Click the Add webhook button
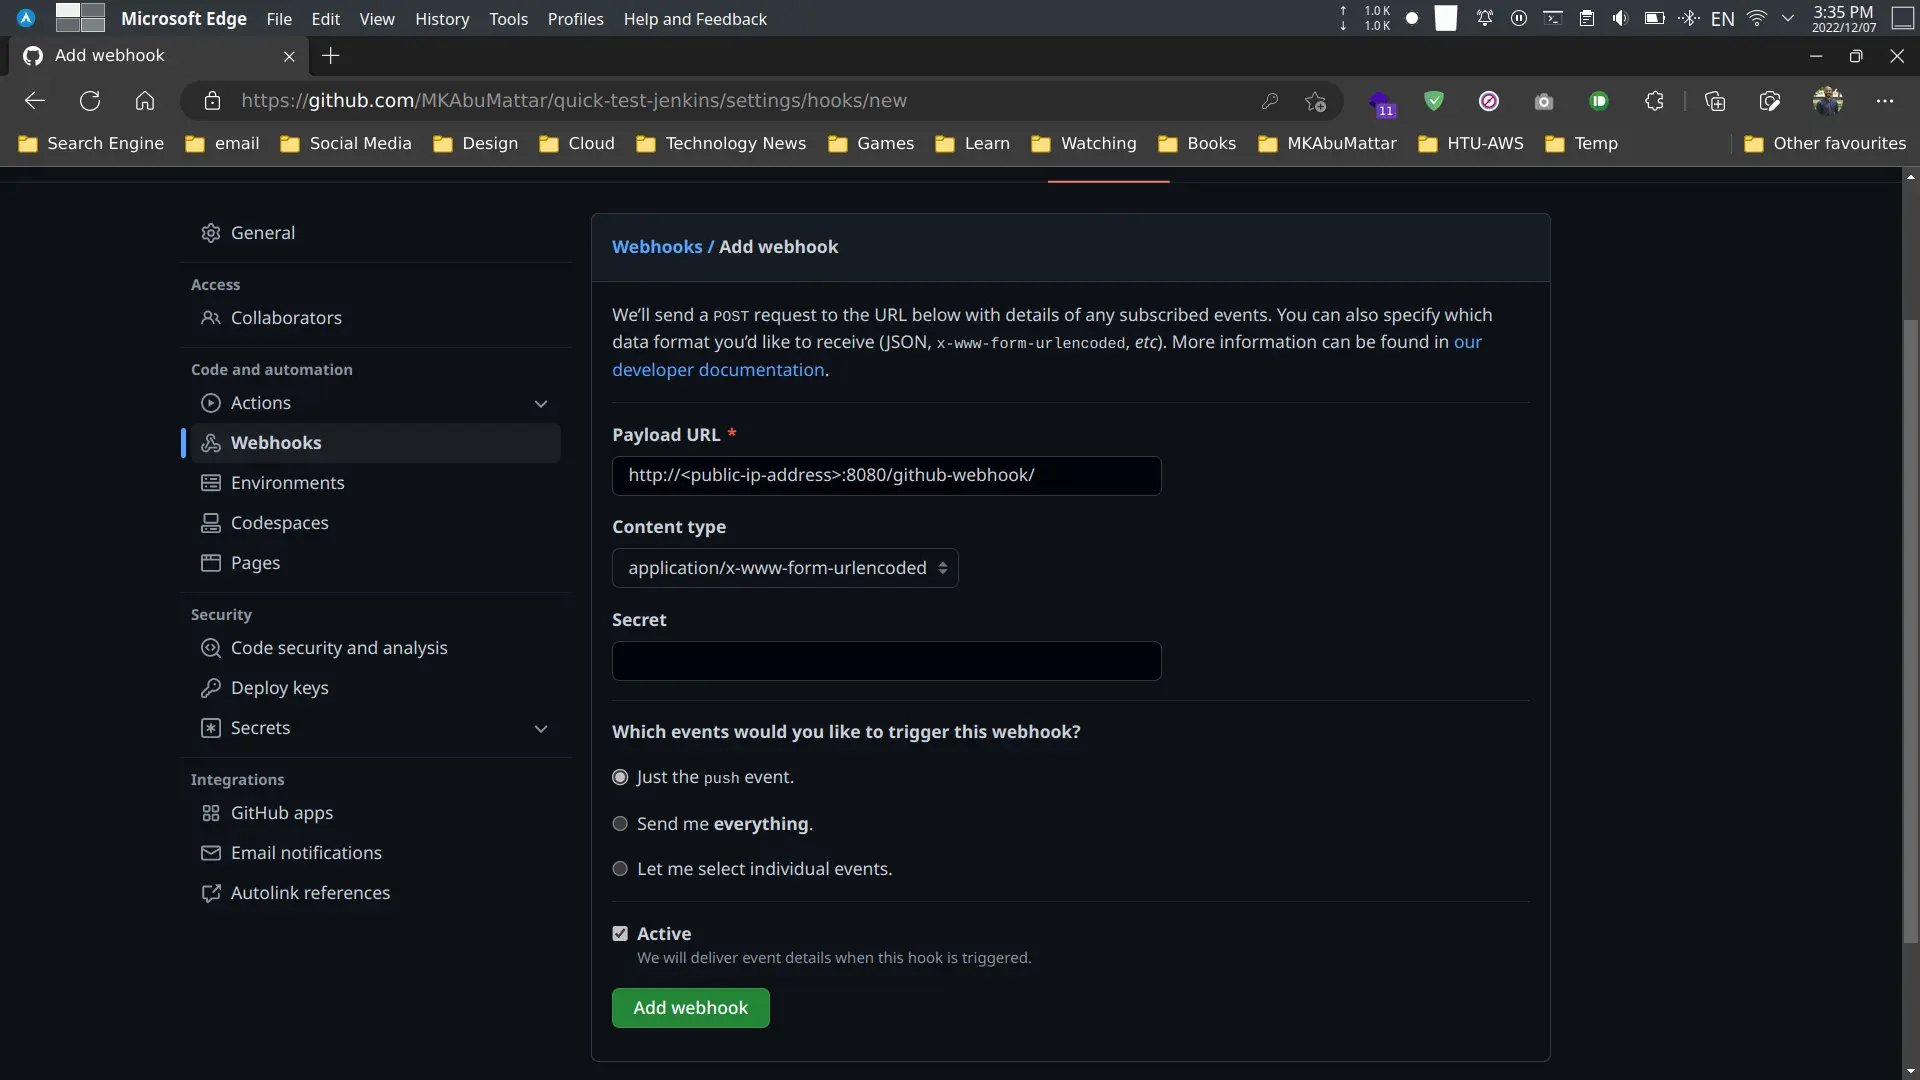 (690, 1007)
